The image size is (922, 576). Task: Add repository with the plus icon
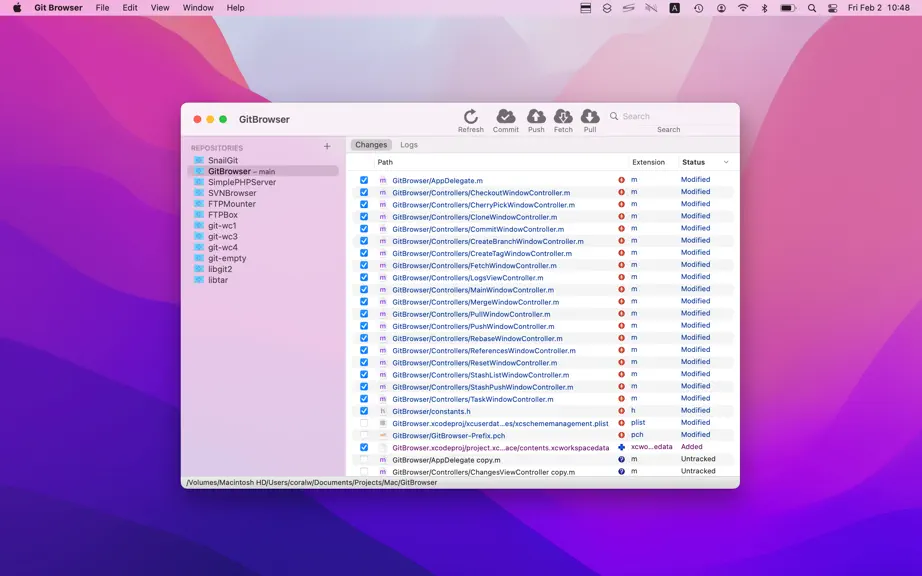(x=327, y=146)
